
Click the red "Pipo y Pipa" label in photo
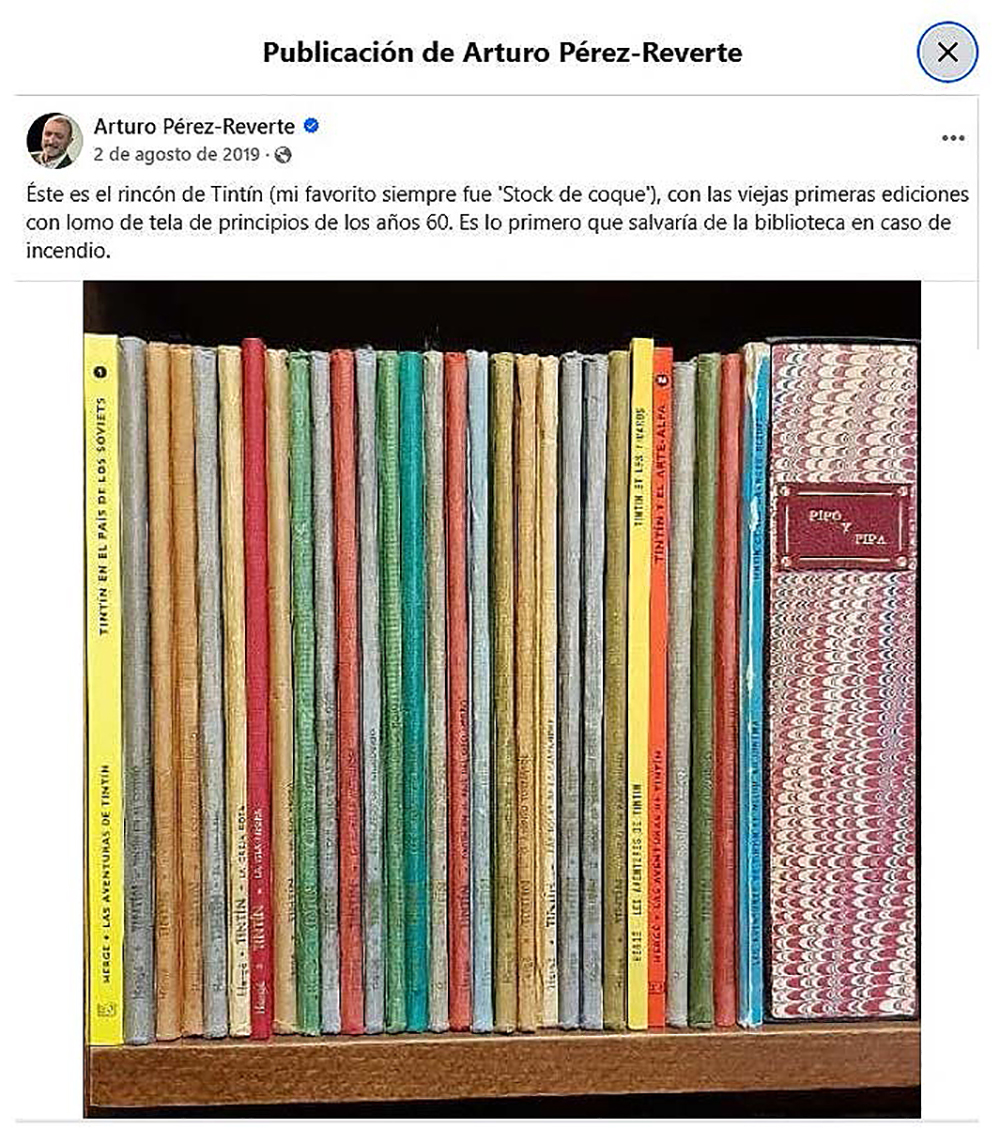[x=845, y=527]
